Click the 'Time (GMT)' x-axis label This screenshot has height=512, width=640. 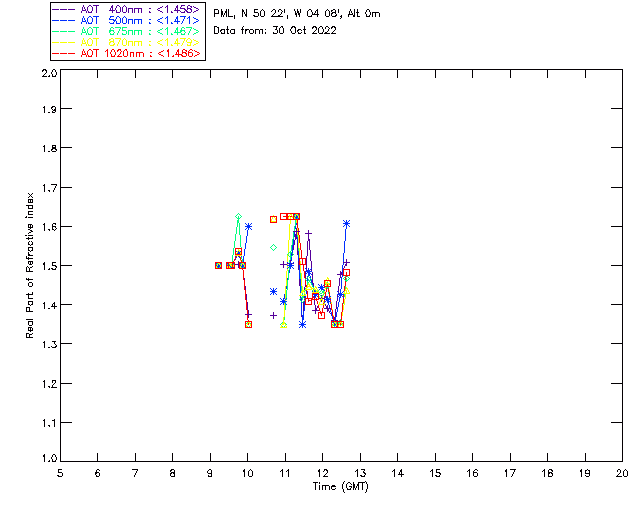341,485
